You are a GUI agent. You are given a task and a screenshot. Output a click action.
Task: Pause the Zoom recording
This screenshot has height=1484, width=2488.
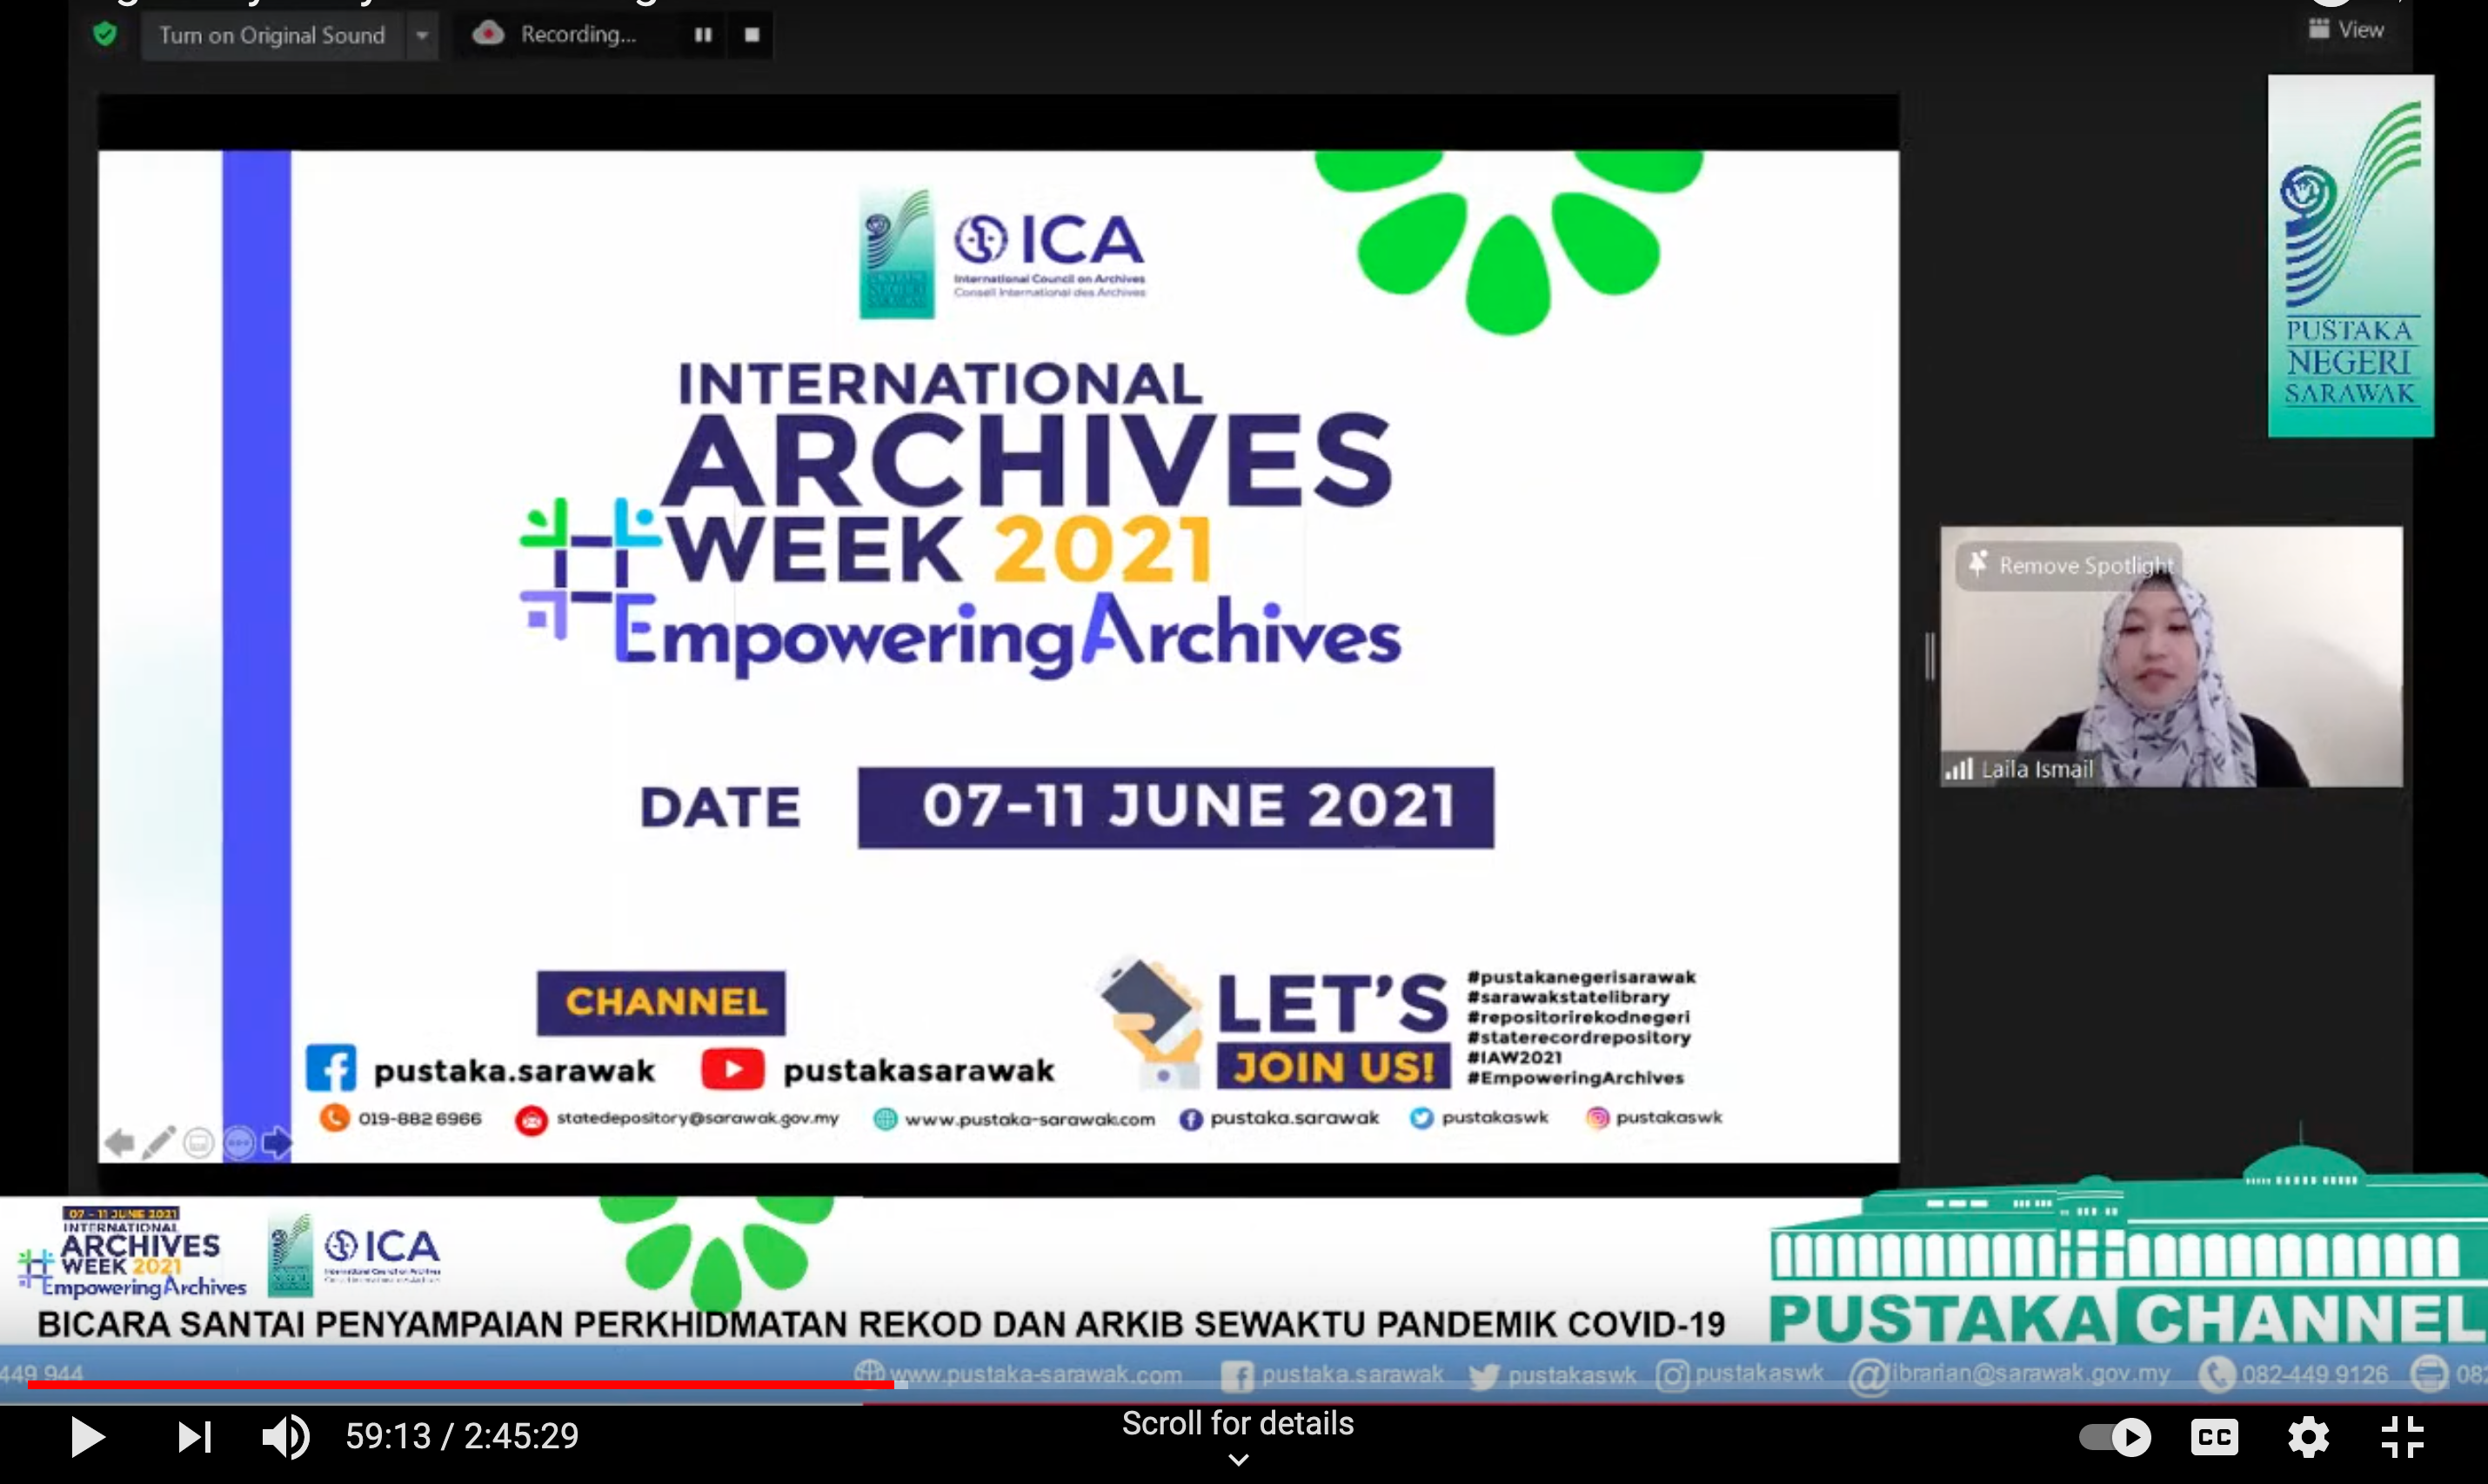[703, 34]
